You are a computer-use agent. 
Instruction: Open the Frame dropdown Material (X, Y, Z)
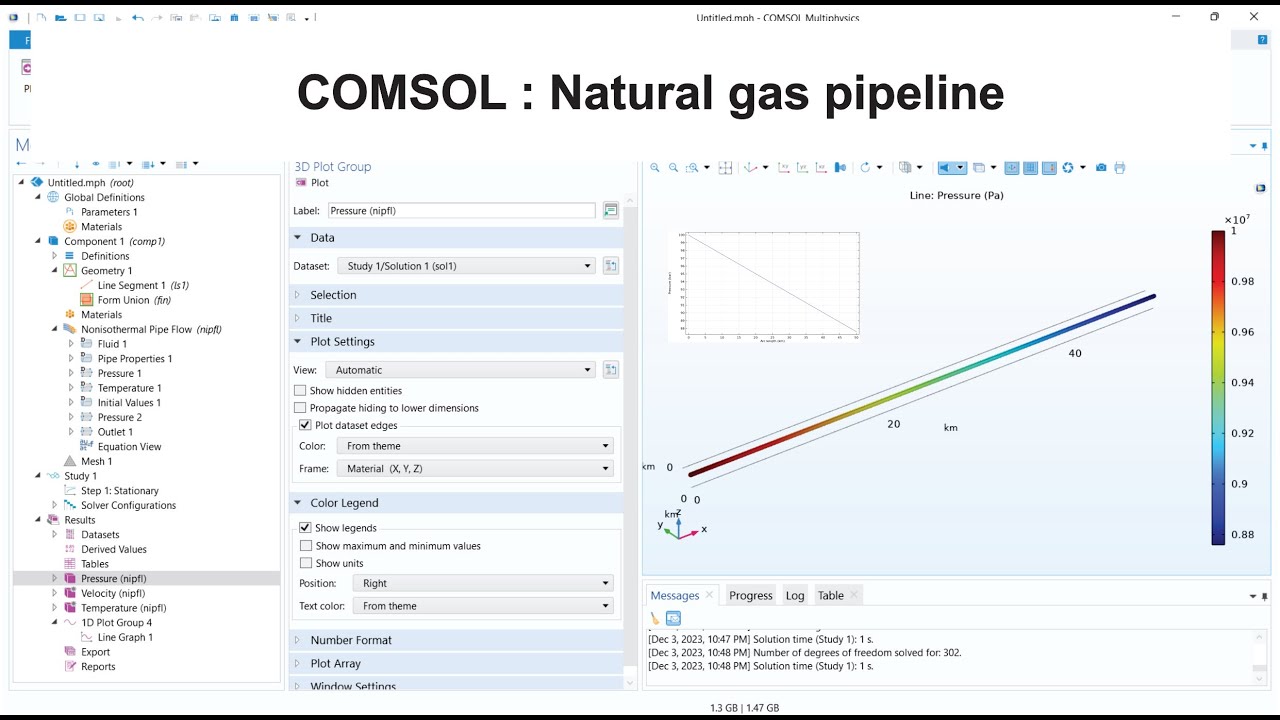pyautogui.click(x=476, y=468)
